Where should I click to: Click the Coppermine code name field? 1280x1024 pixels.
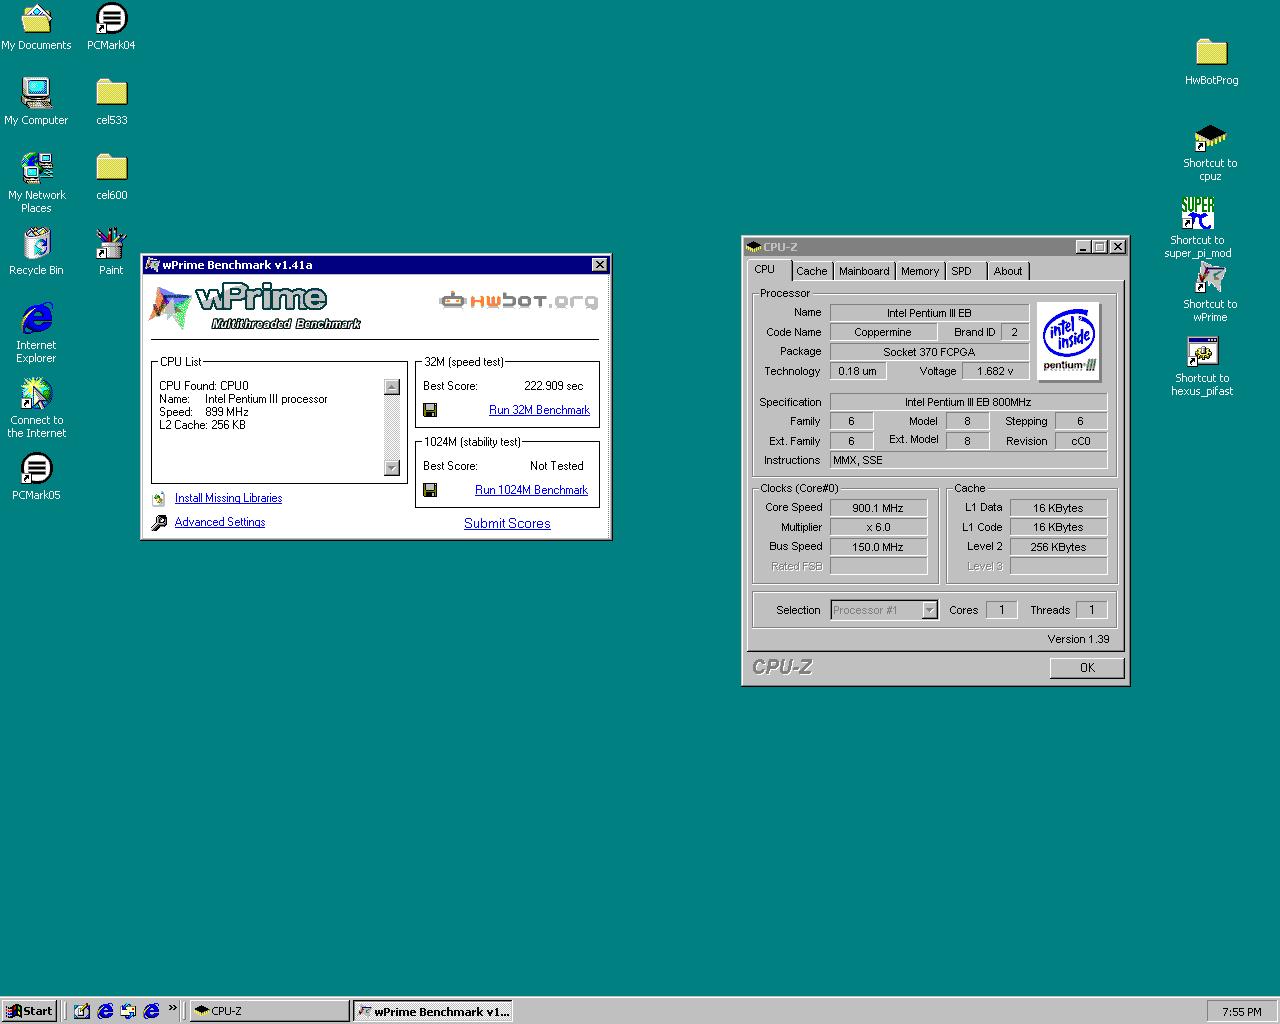pos(883,332)
